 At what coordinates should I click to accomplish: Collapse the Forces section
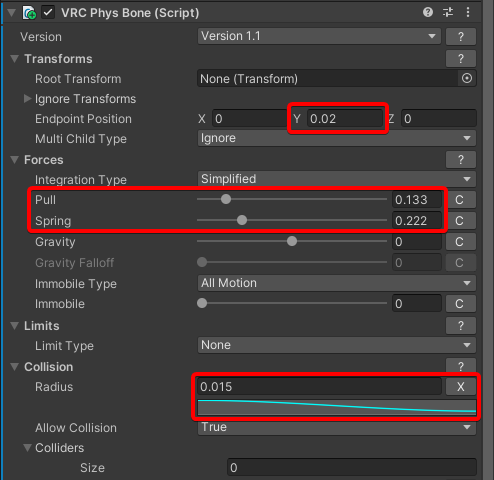pos(14,160)
